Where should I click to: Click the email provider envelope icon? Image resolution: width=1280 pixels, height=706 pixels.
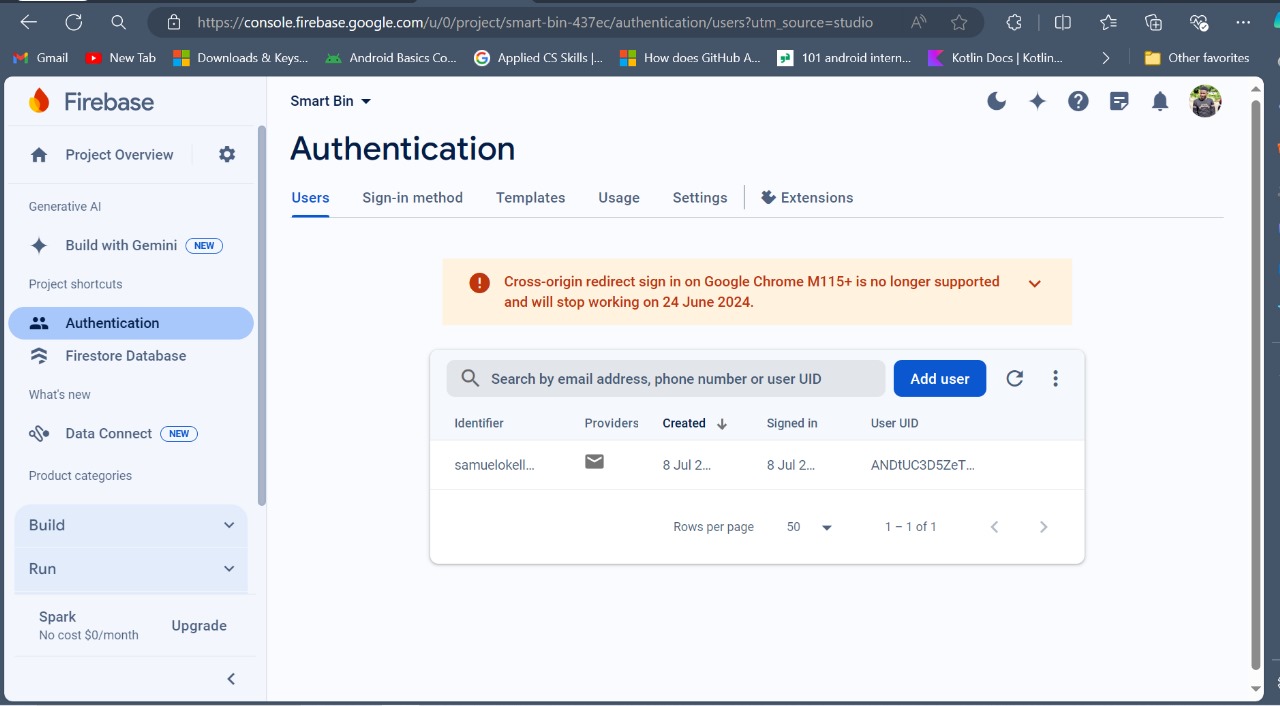point(594,461)
